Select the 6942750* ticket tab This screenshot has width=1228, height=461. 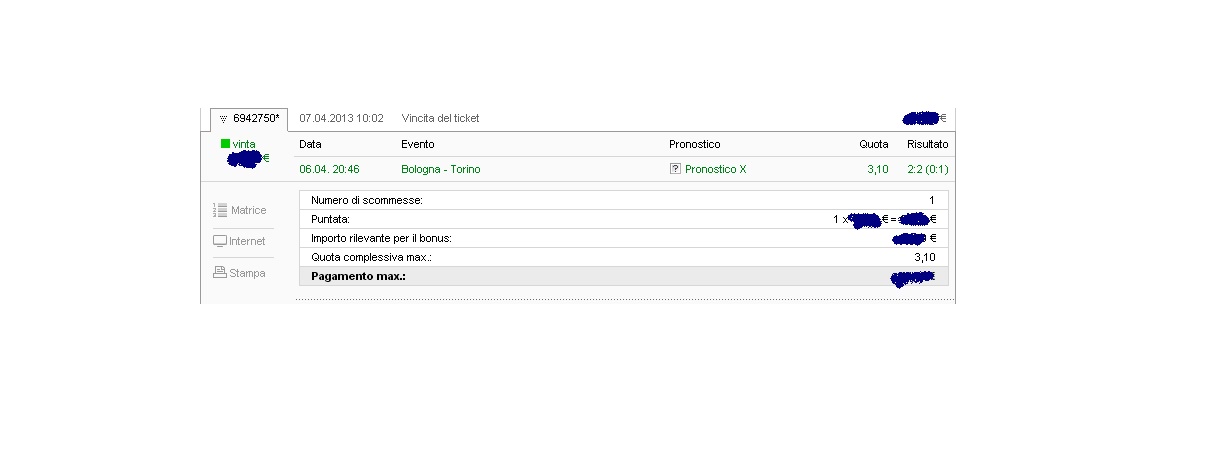point(249,118)
